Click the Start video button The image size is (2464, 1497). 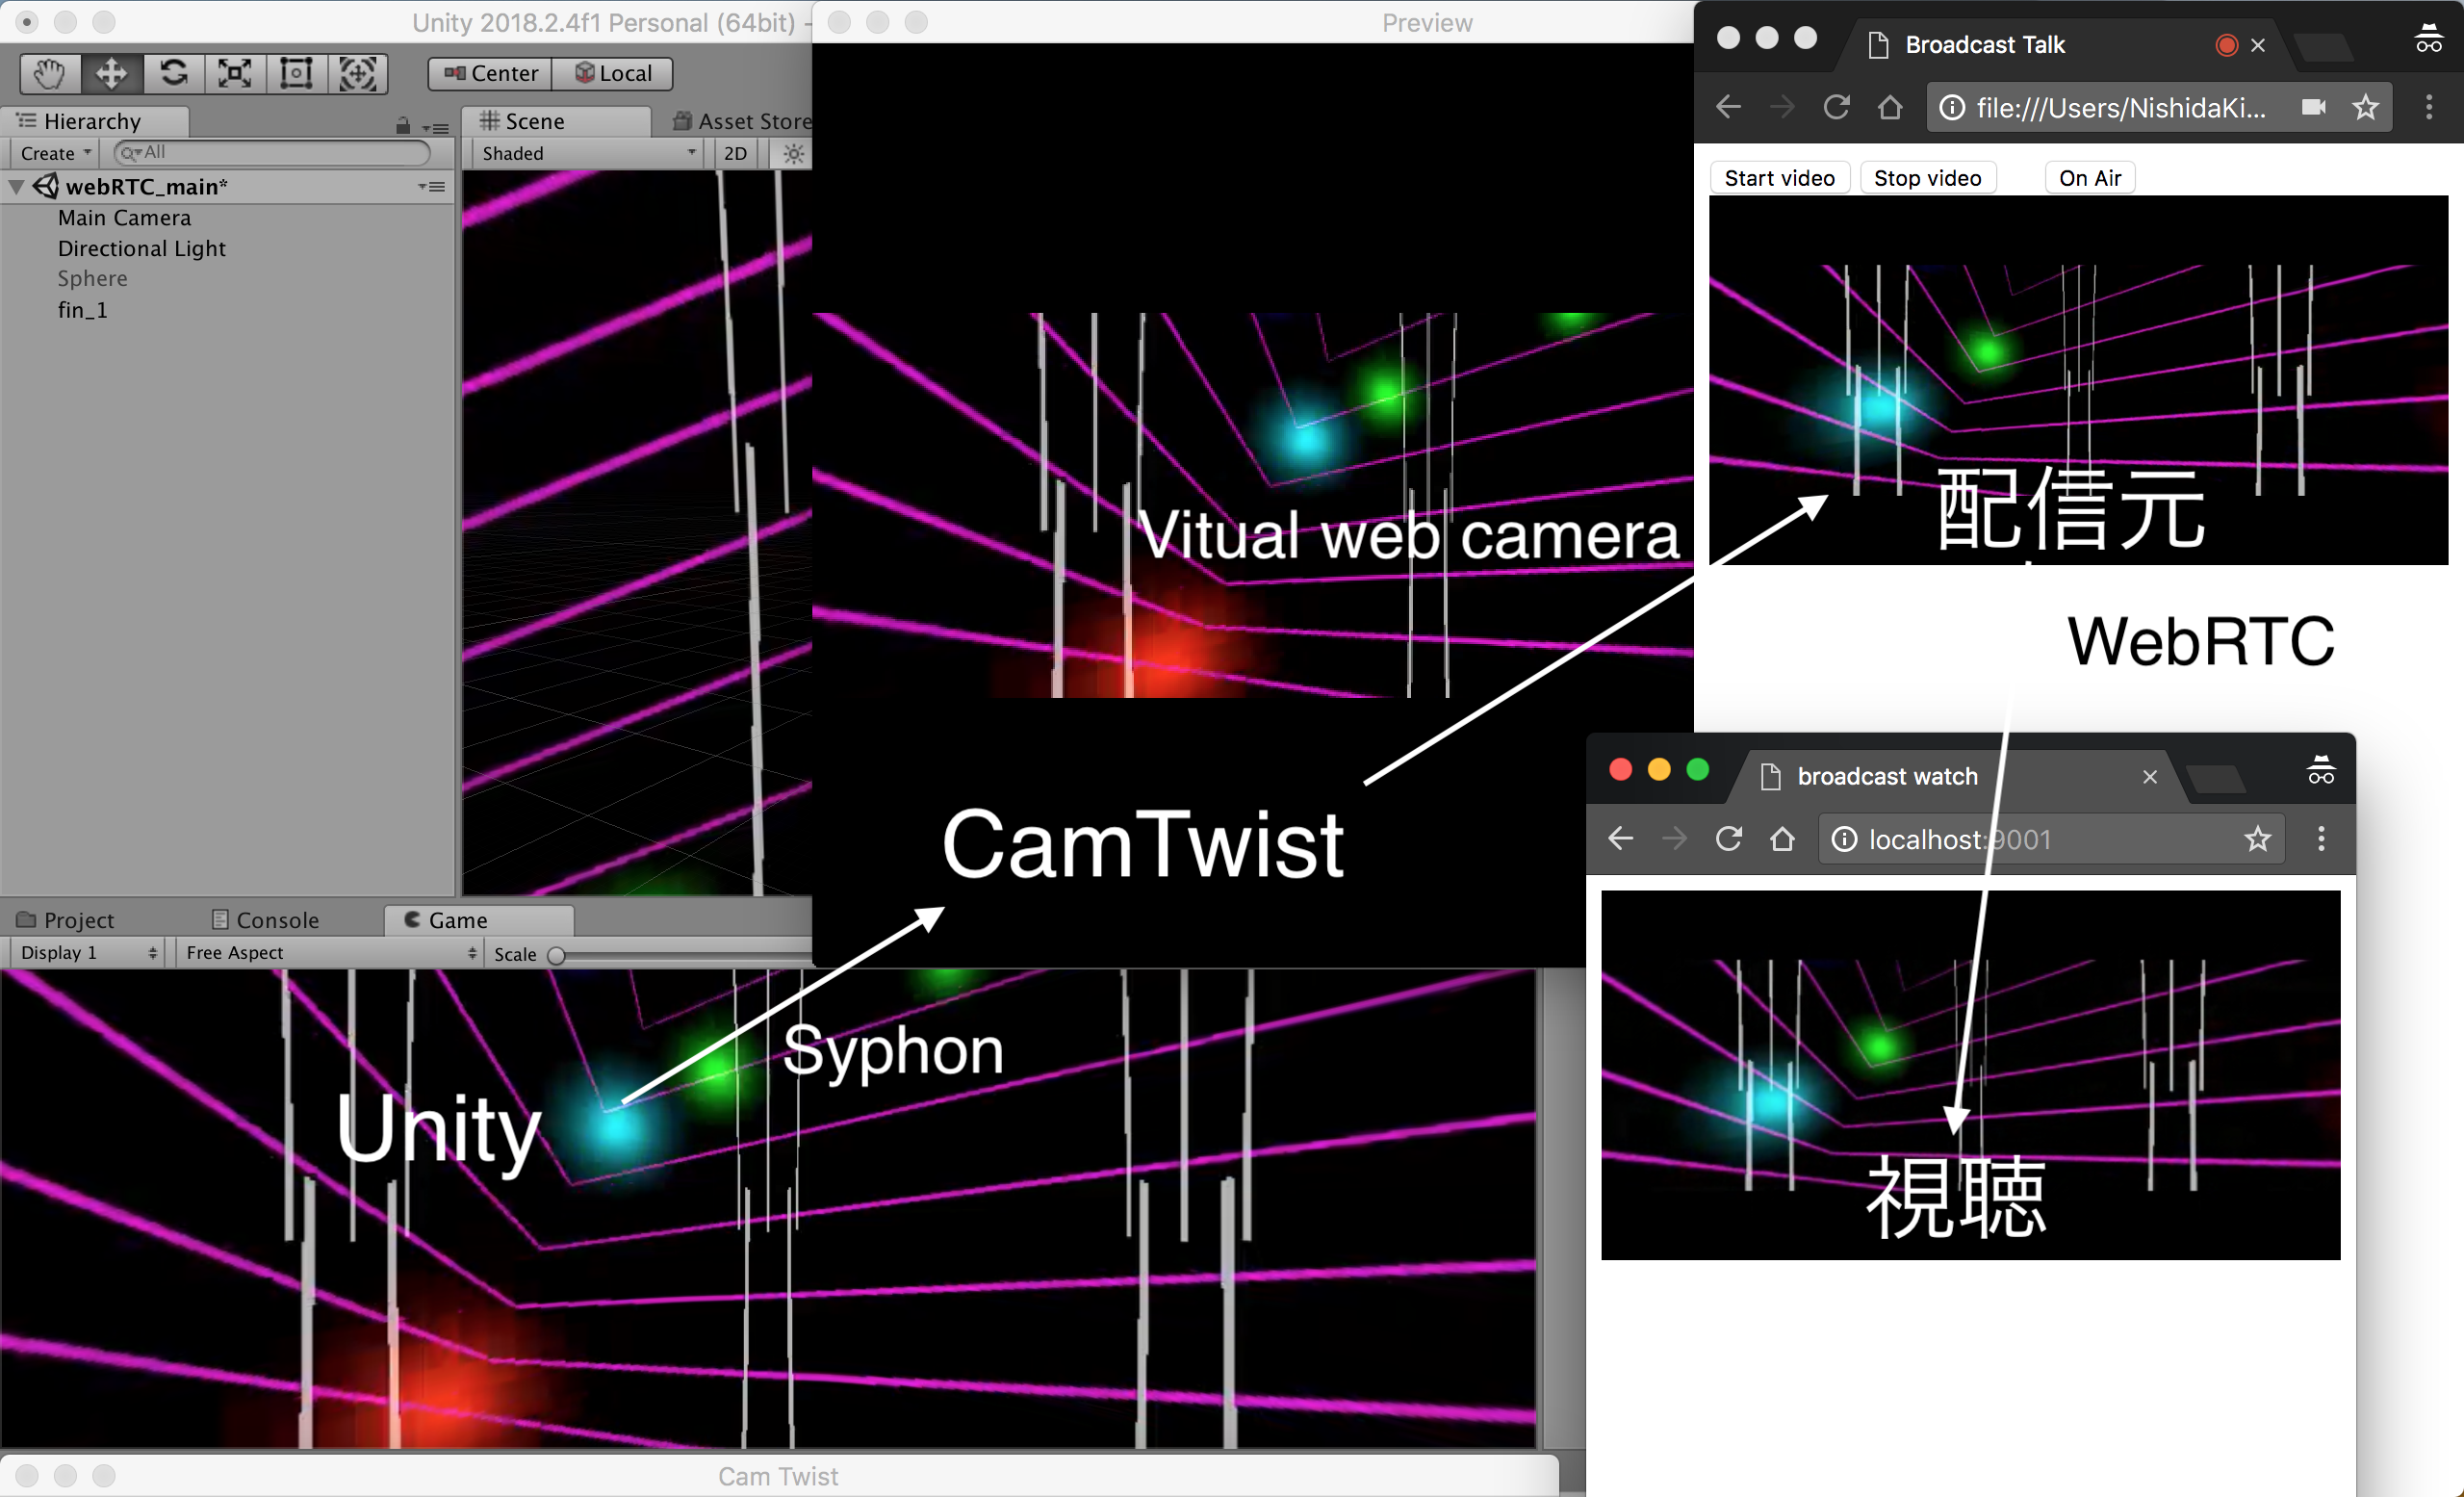point(1779,177)
